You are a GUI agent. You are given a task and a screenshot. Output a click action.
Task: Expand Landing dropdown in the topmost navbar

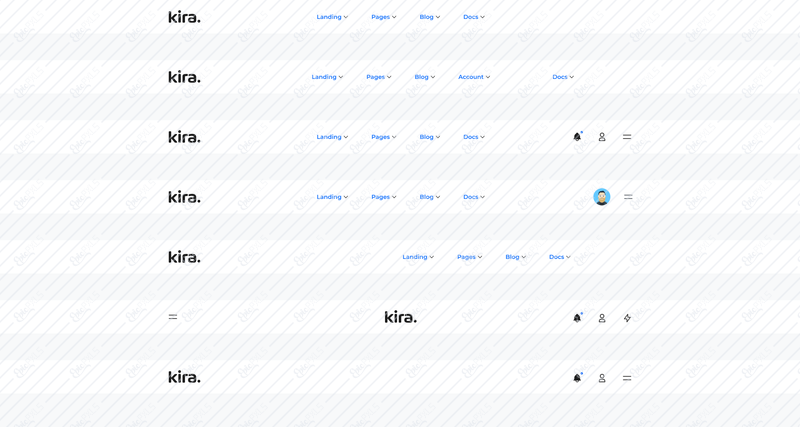pos(332,17)
